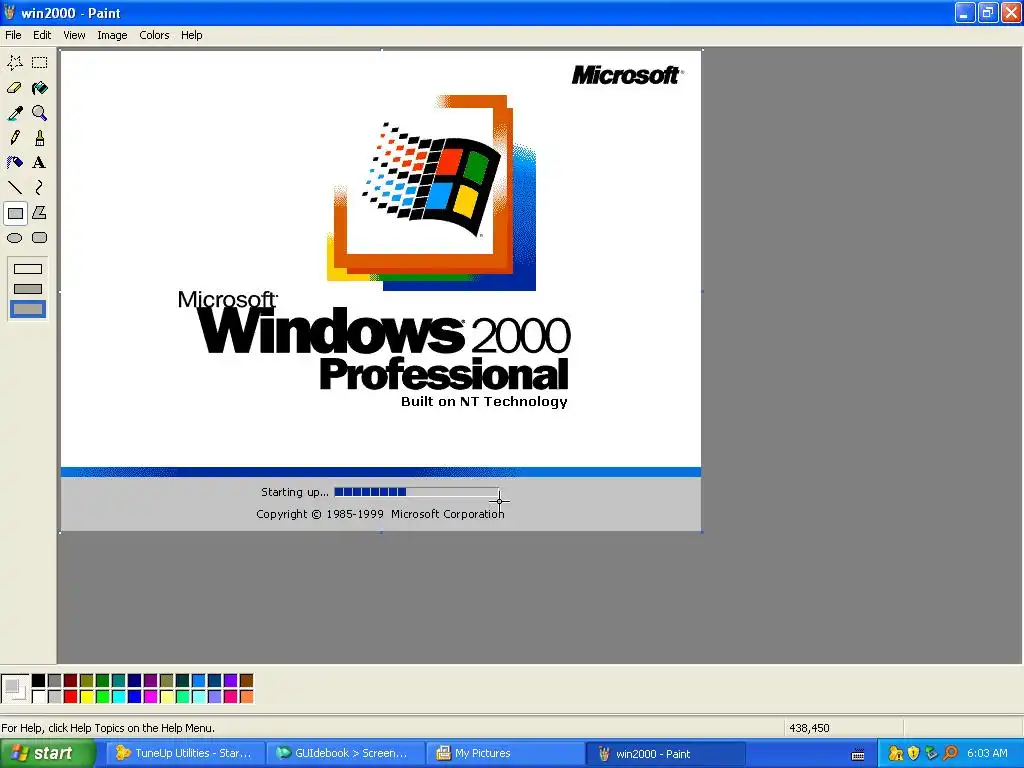Pick the black color swatch

pos(39,680)
